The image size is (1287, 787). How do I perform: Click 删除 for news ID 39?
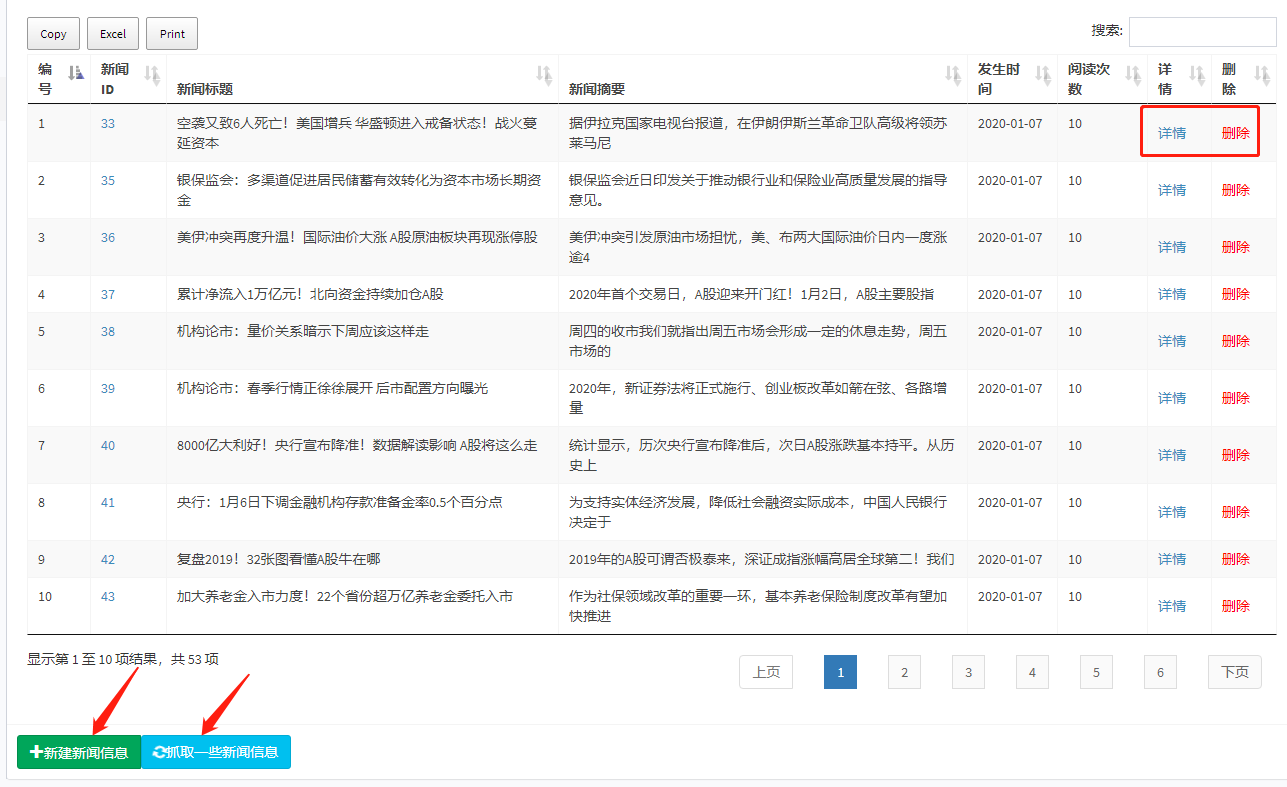(1236, 398)
